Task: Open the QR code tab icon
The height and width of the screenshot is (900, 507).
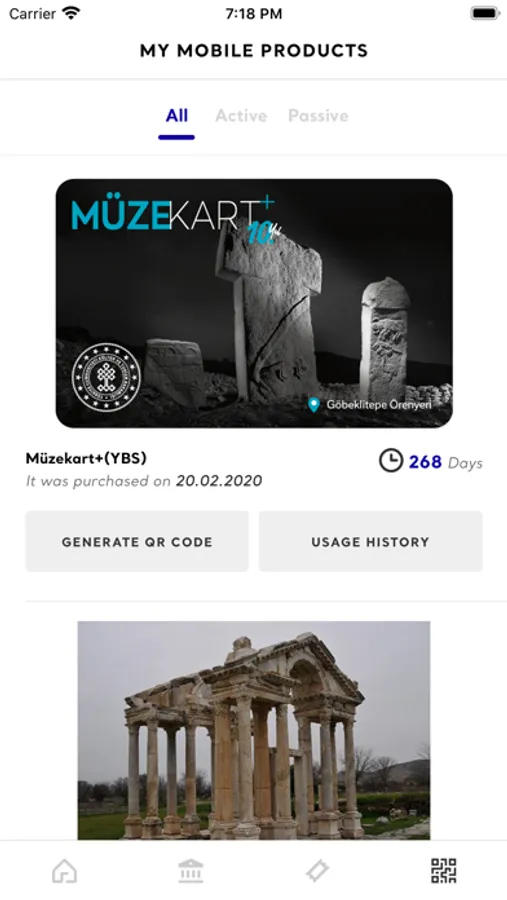Action: [443, 871]
